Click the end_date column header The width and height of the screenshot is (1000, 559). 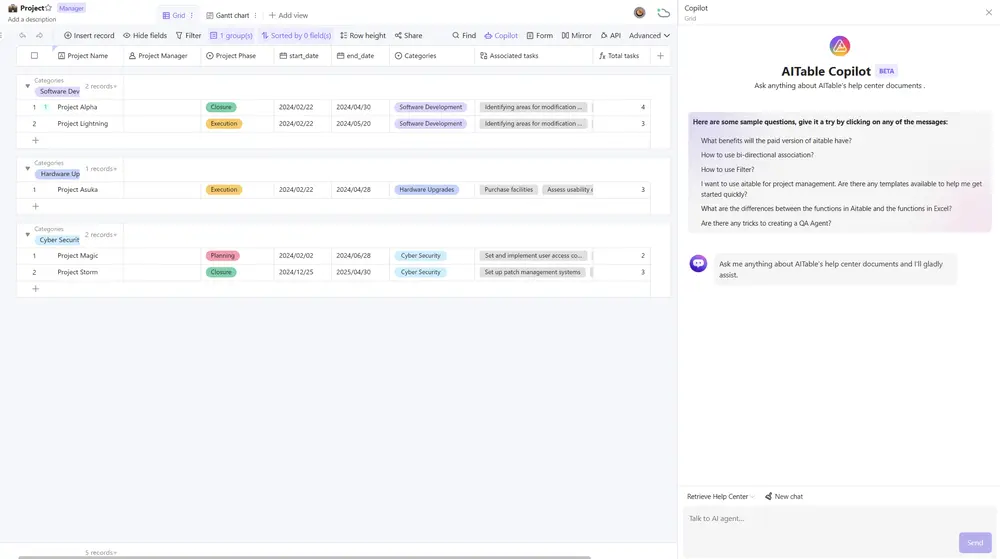pos(360,55)
